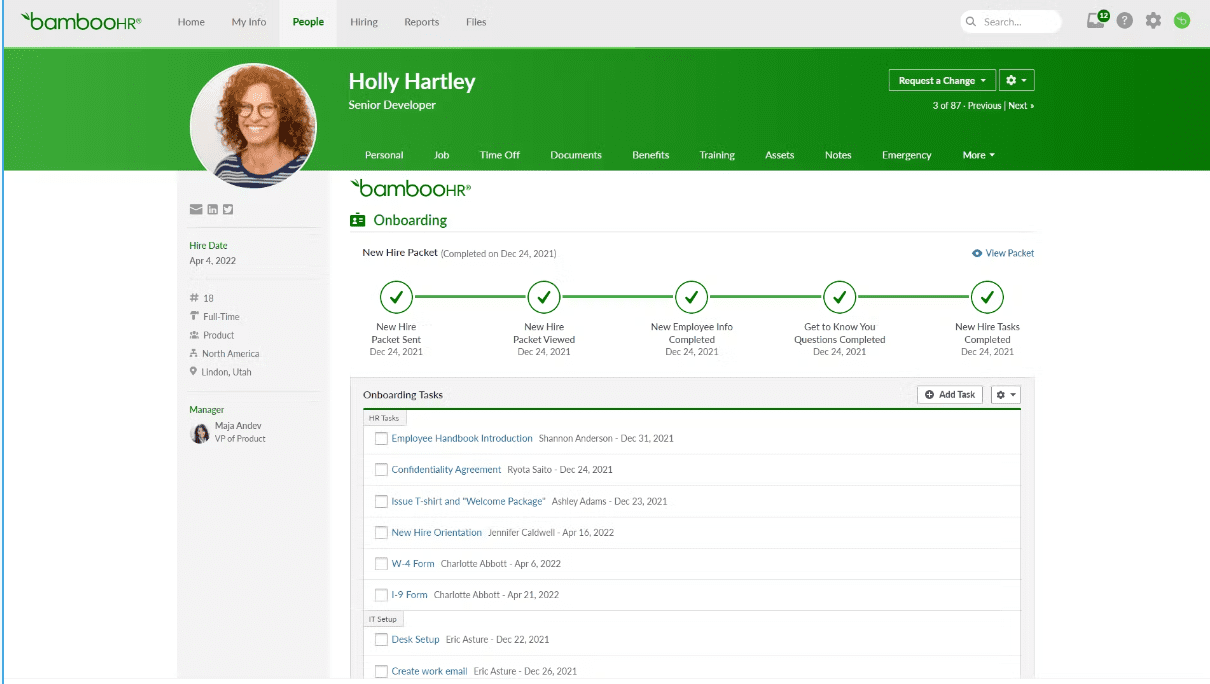Open the Request a Change dropdown arrow
The height and width of the screenshot is (684, 1210).
pos(985,79)
